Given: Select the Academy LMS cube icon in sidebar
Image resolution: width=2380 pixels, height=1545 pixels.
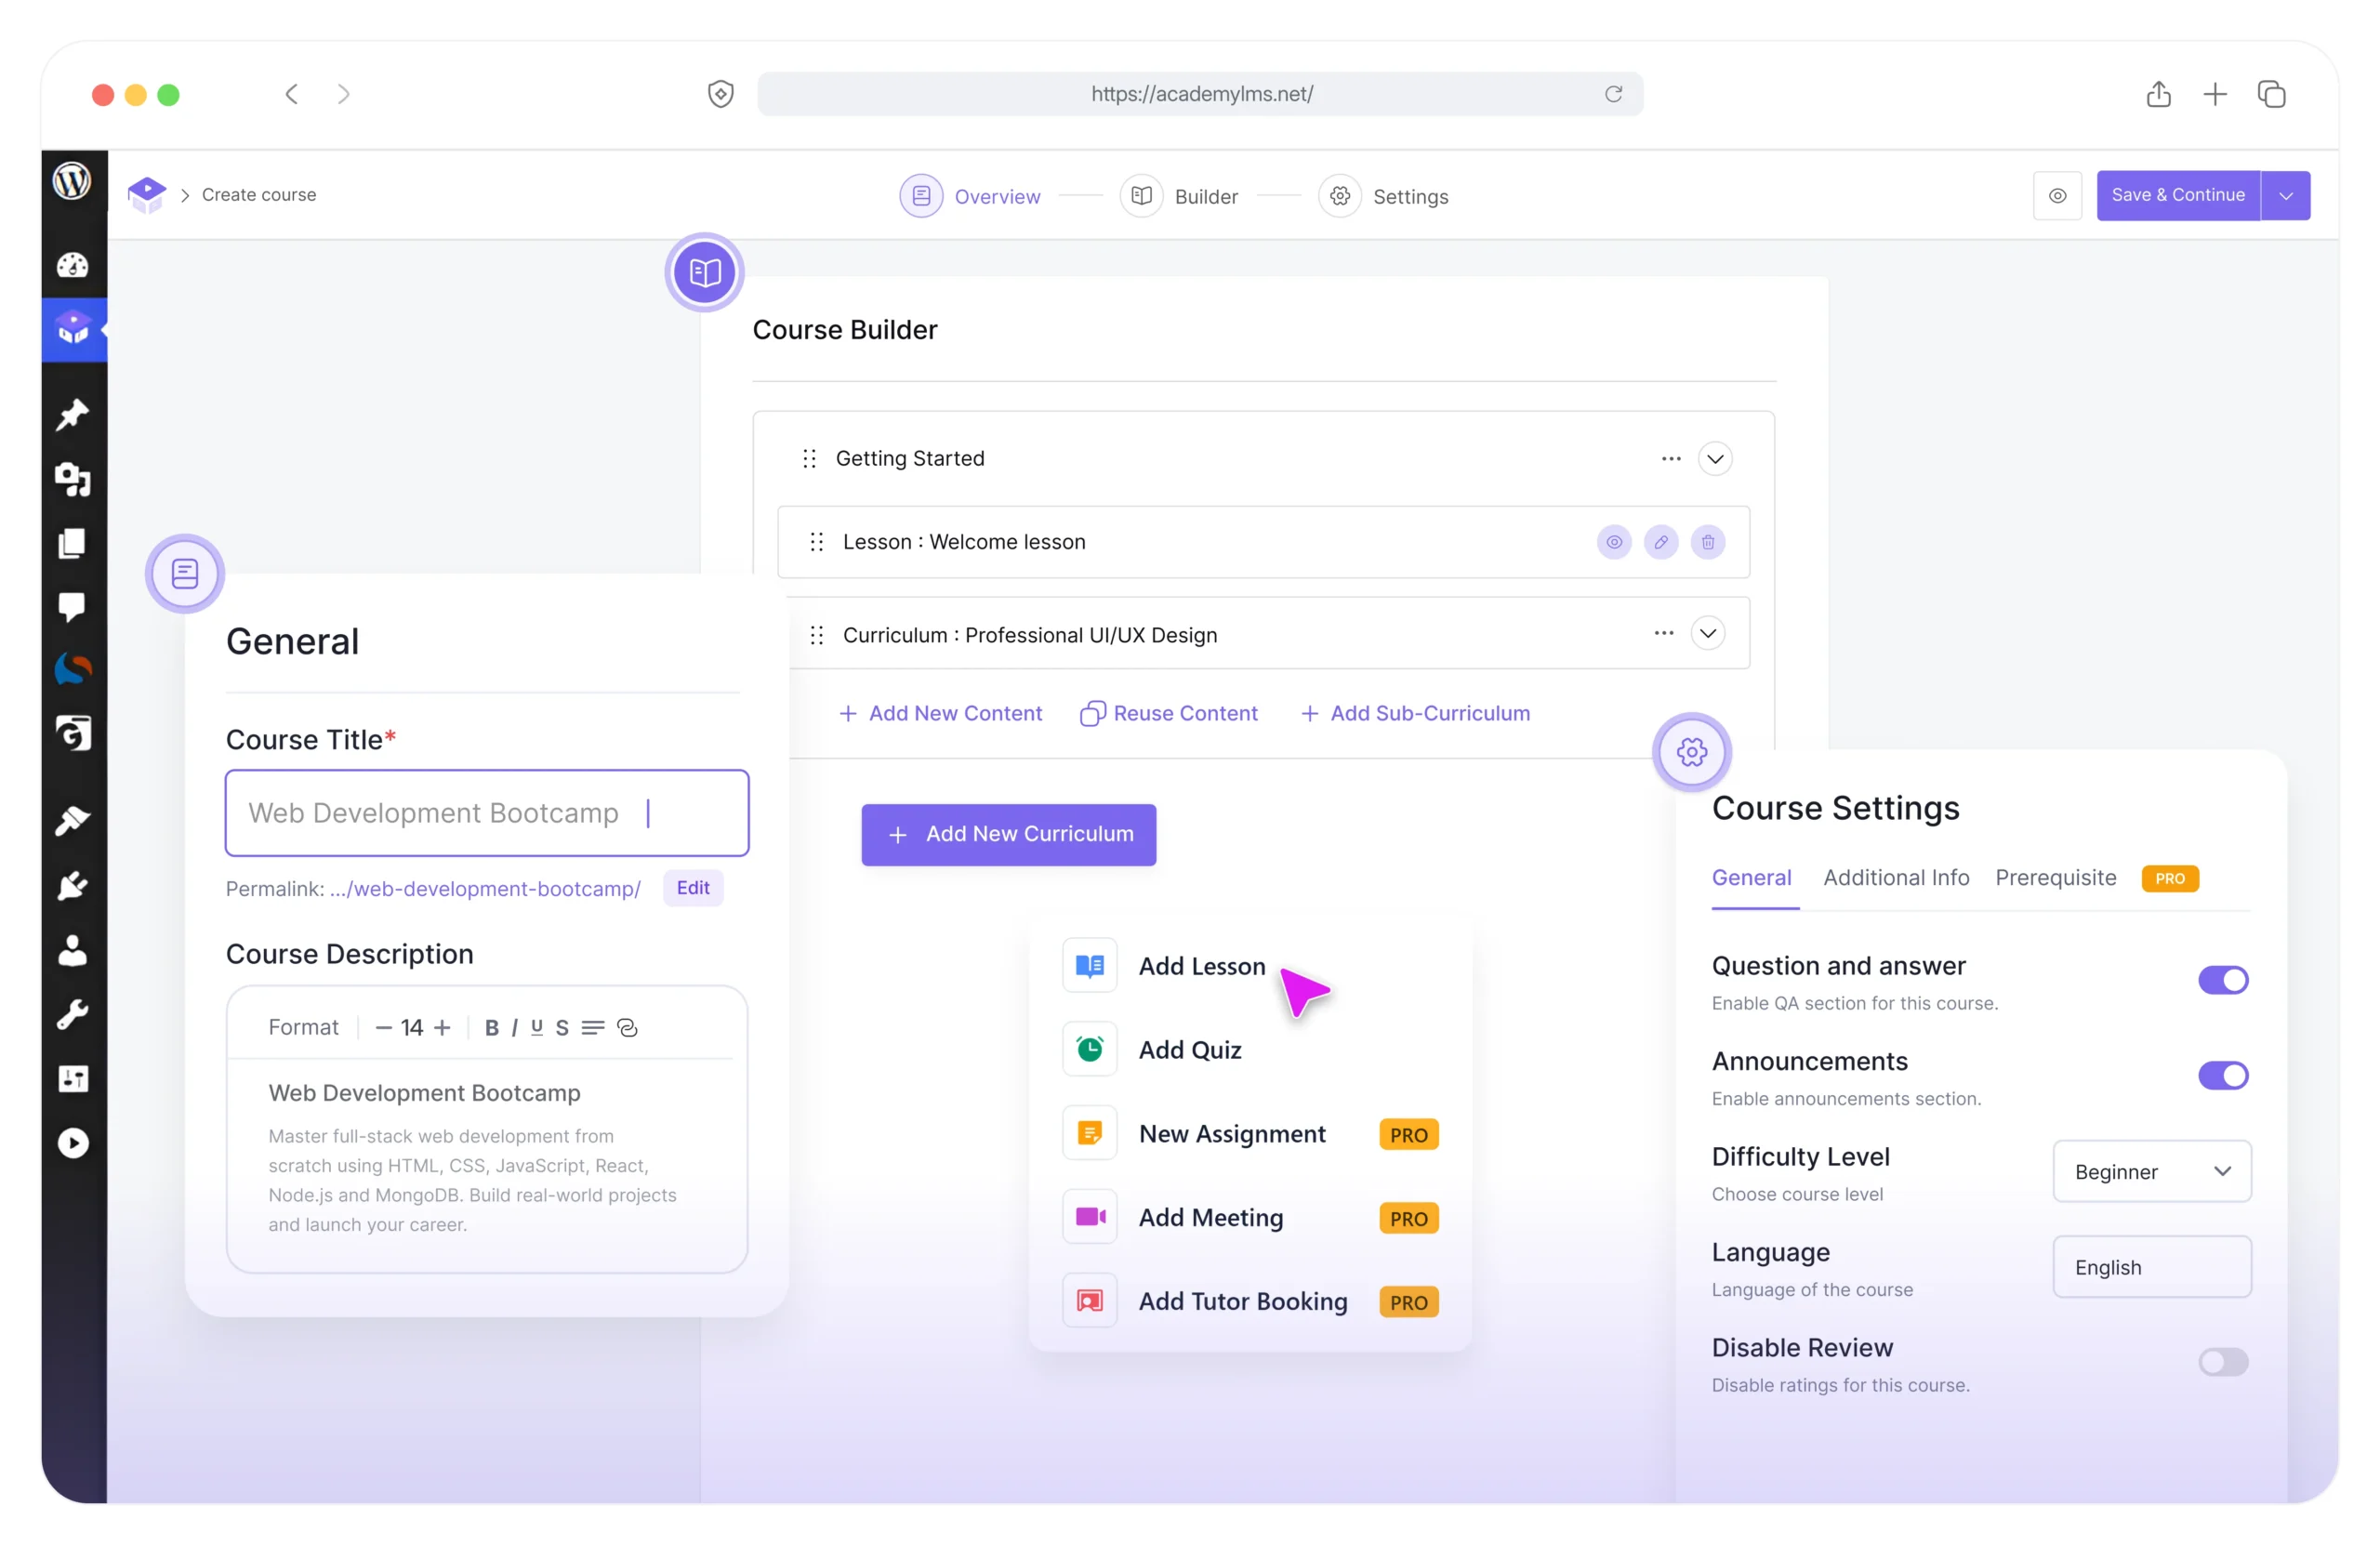Looking at the screenshot, I should point(73,328).
